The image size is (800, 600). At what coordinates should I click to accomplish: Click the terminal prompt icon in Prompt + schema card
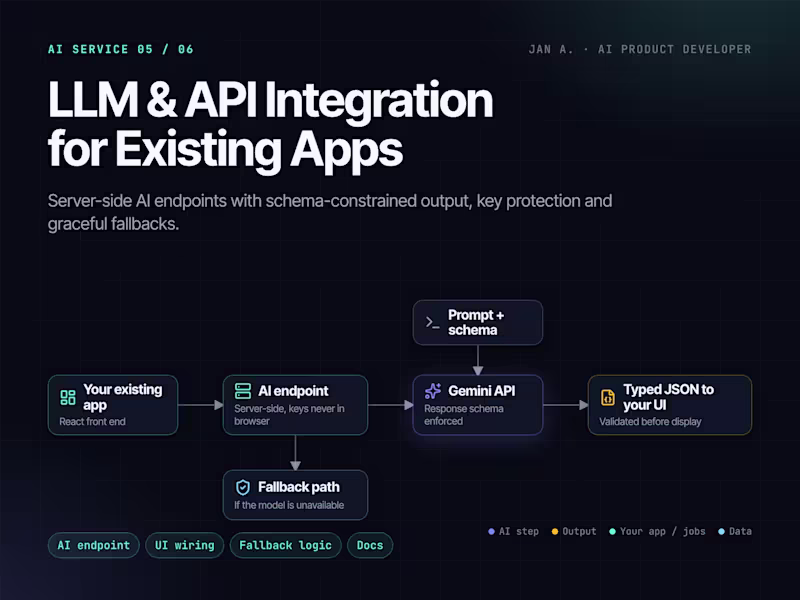tap(433, 322)
